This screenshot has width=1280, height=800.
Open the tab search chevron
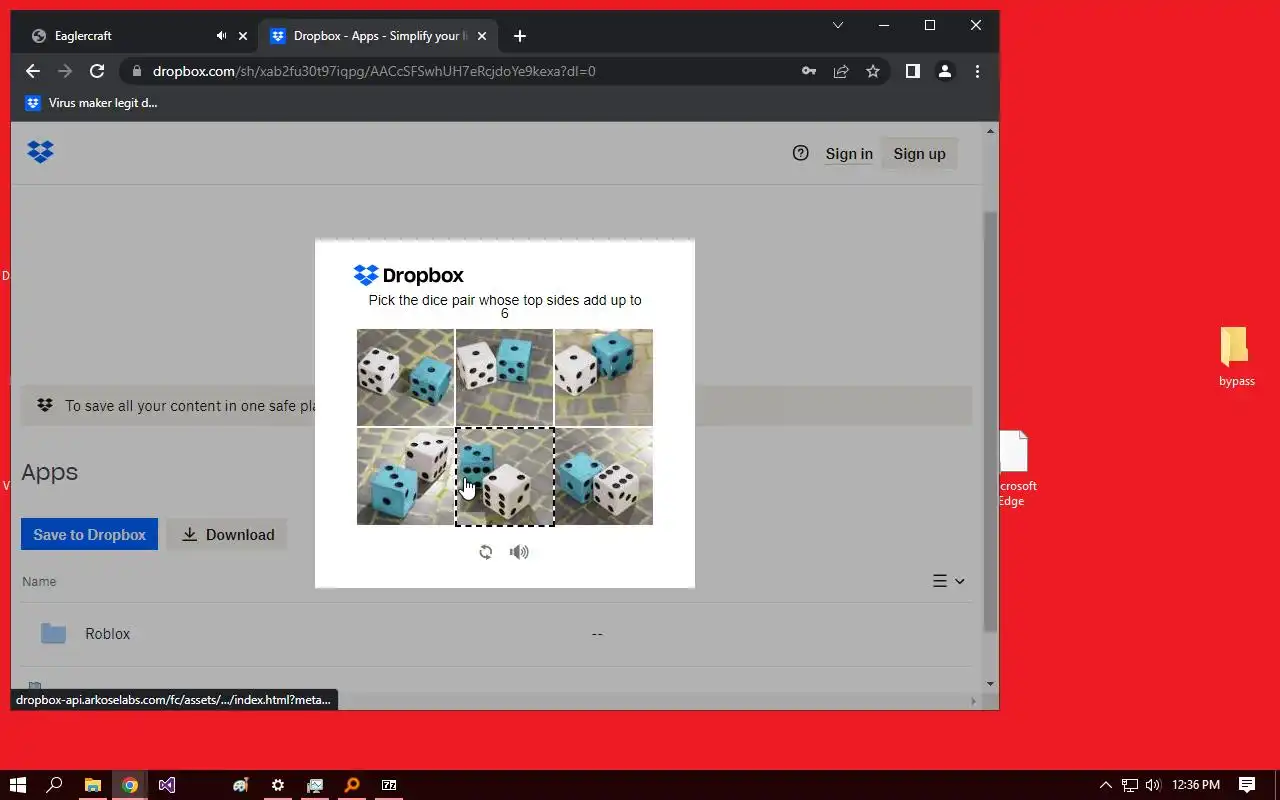(838, 25)
